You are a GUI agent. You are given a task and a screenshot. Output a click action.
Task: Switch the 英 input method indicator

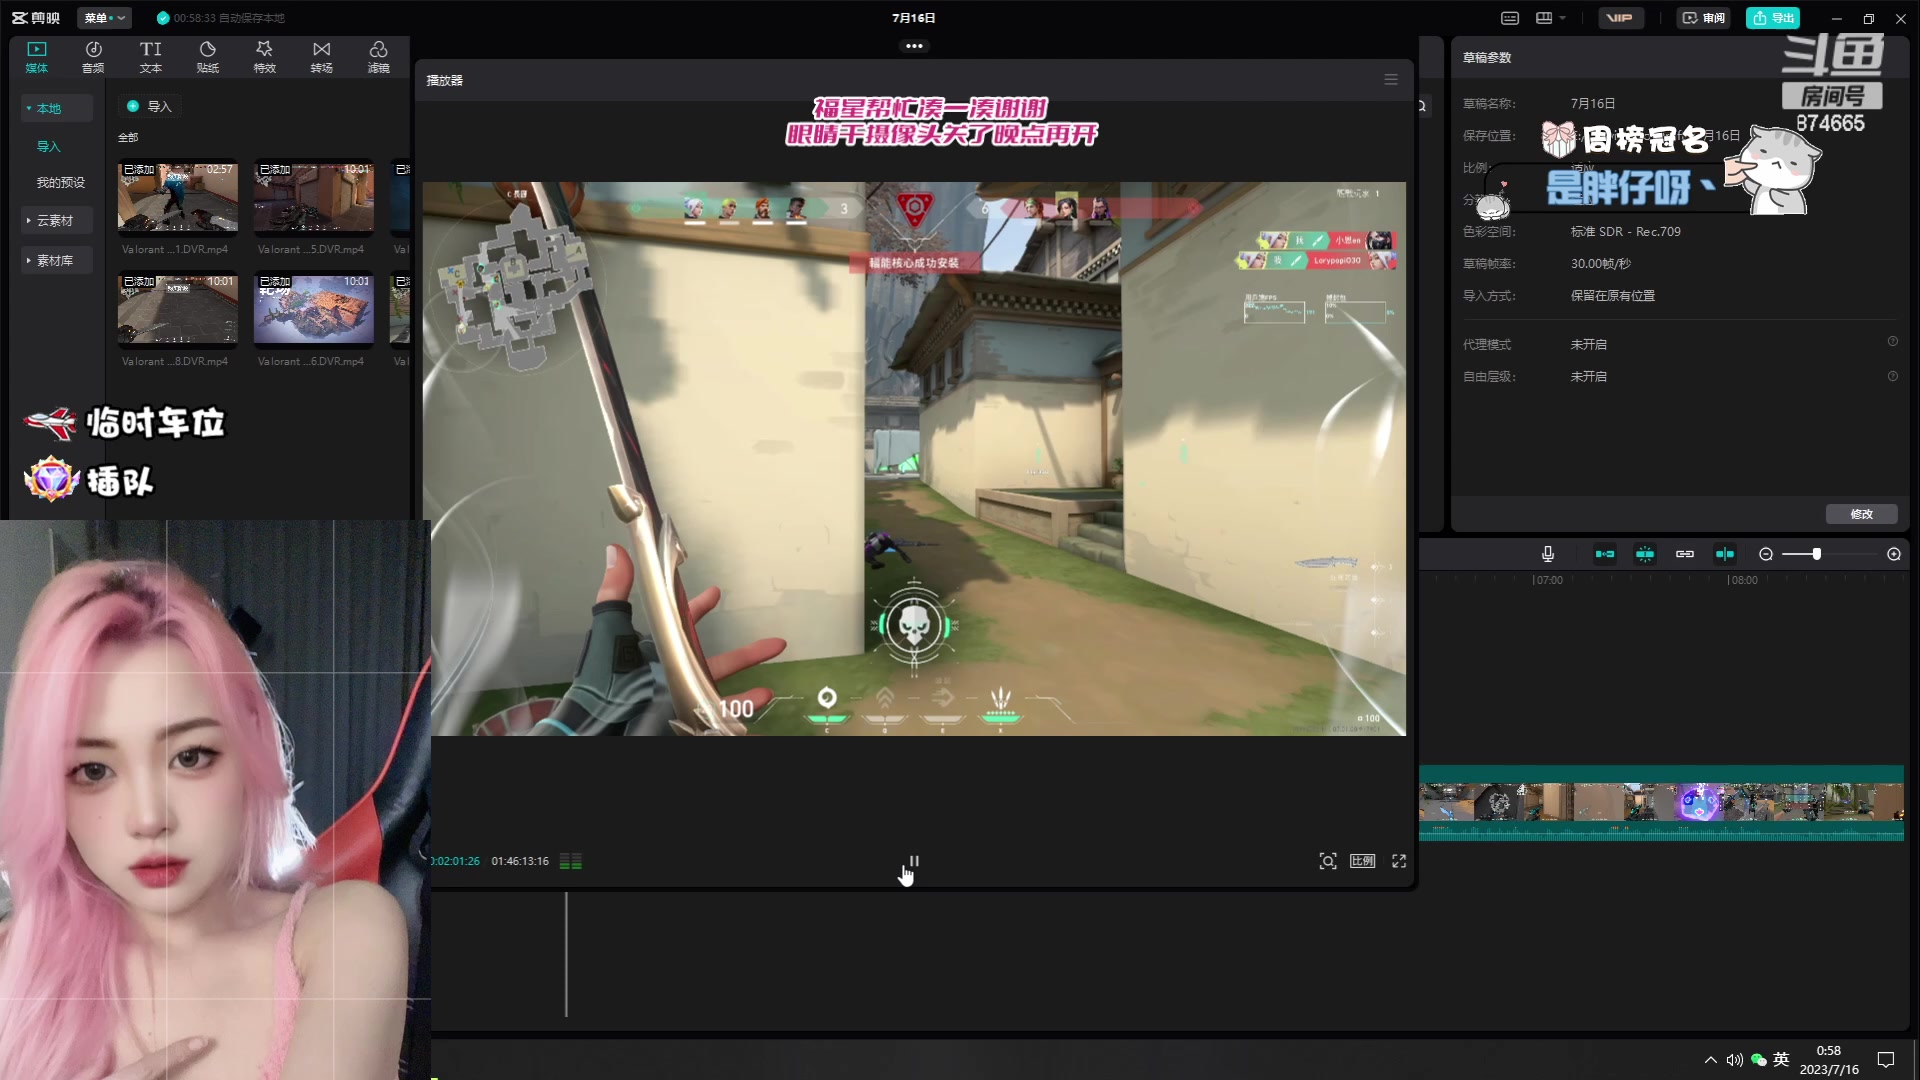pyautogui.click(x=1781, y=1059)
